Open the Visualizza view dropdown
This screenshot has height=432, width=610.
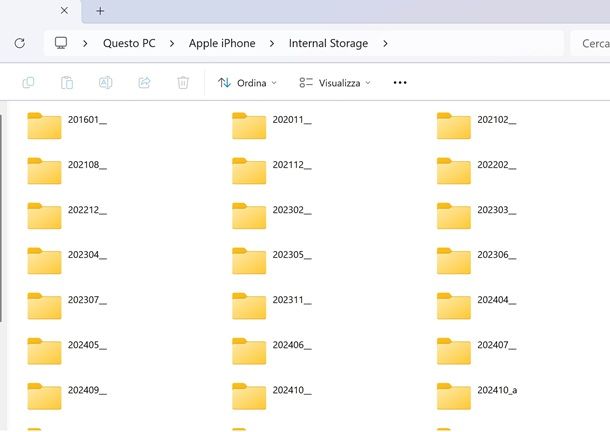335,83
